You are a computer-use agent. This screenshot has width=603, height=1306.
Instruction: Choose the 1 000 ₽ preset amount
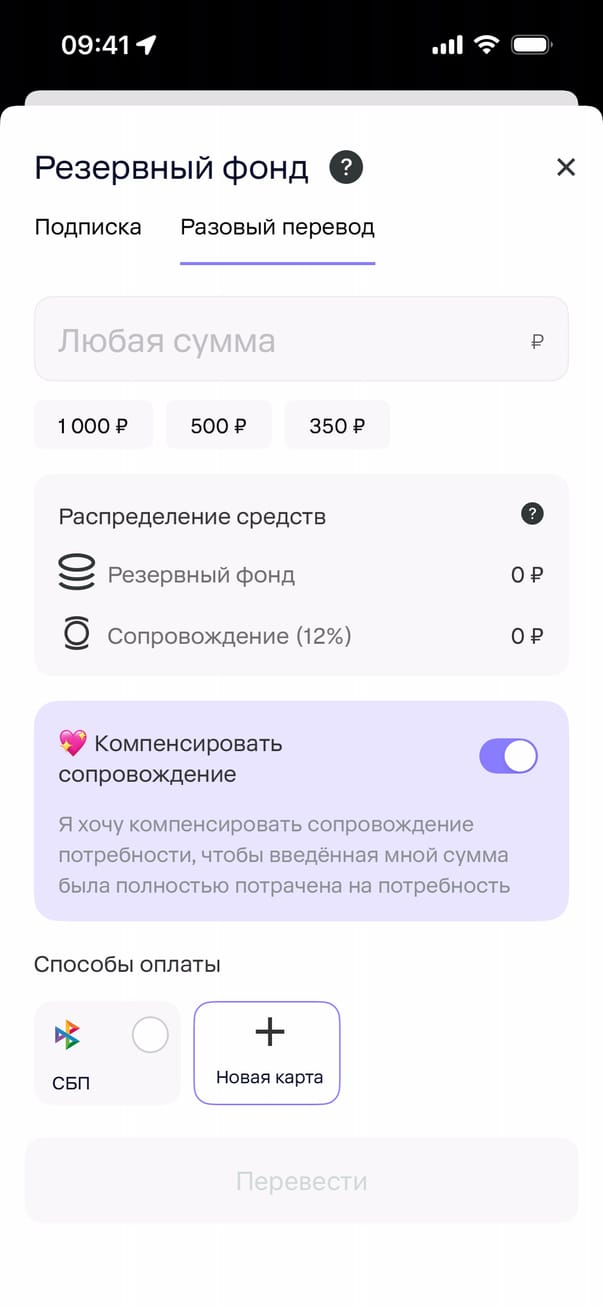click(x=93, y=426)
